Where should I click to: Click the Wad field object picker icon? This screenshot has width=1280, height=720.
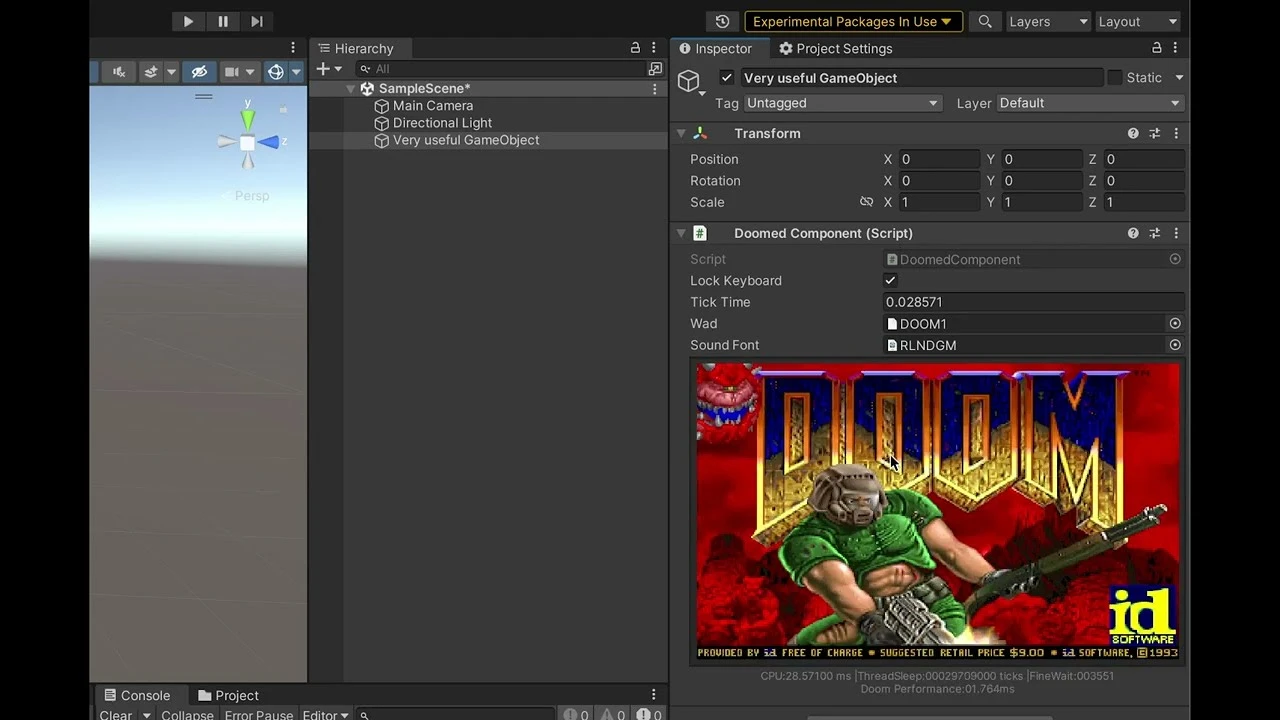point(1175,324)
